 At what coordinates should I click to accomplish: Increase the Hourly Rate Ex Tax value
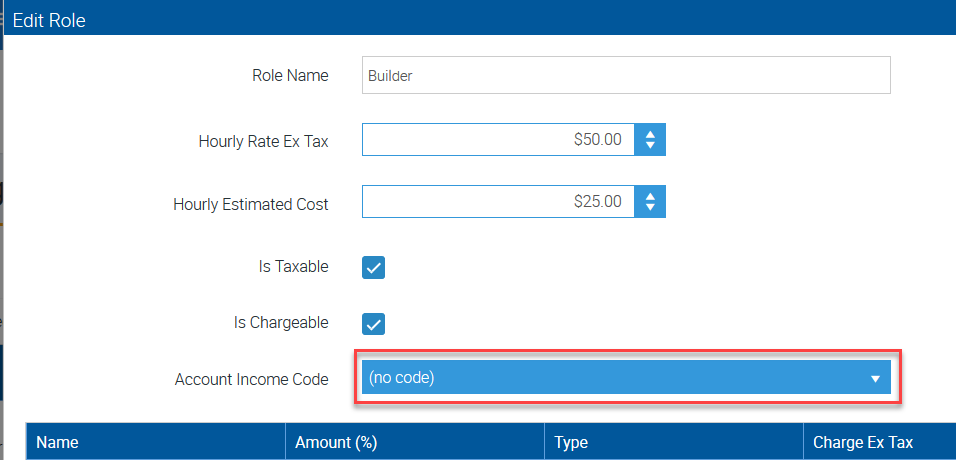coord(650,134)
